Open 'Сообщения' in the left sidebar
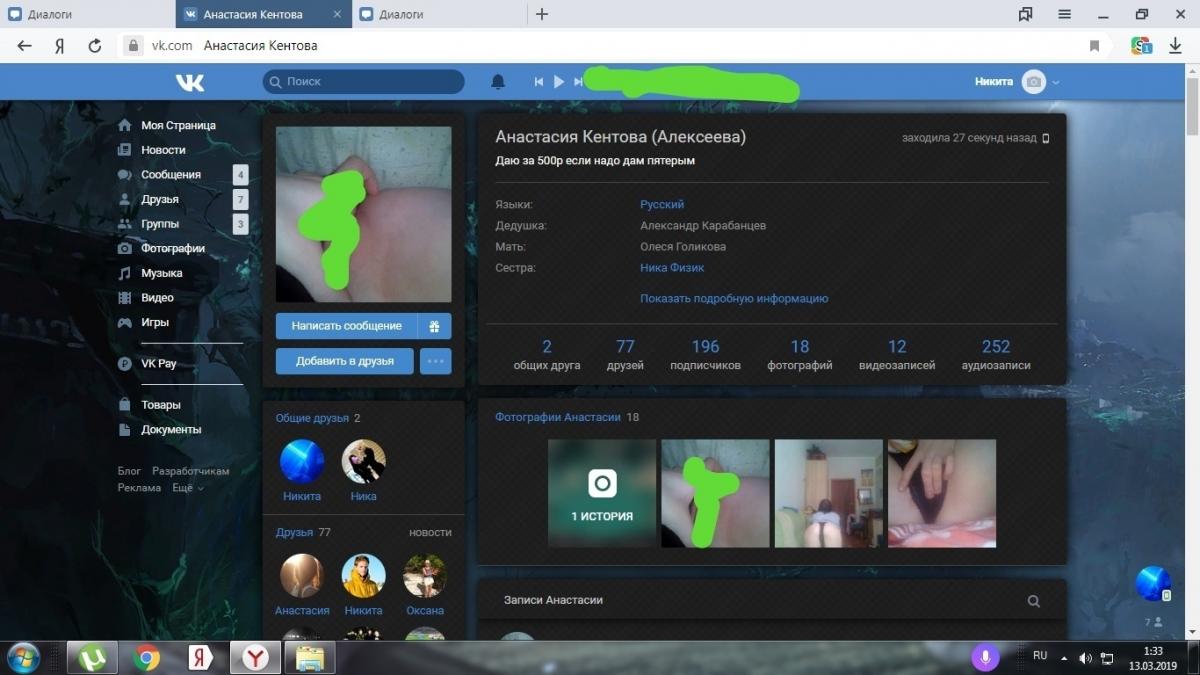Image resolution: width=1200 pixels, height=675 pixels. [170, 175]
